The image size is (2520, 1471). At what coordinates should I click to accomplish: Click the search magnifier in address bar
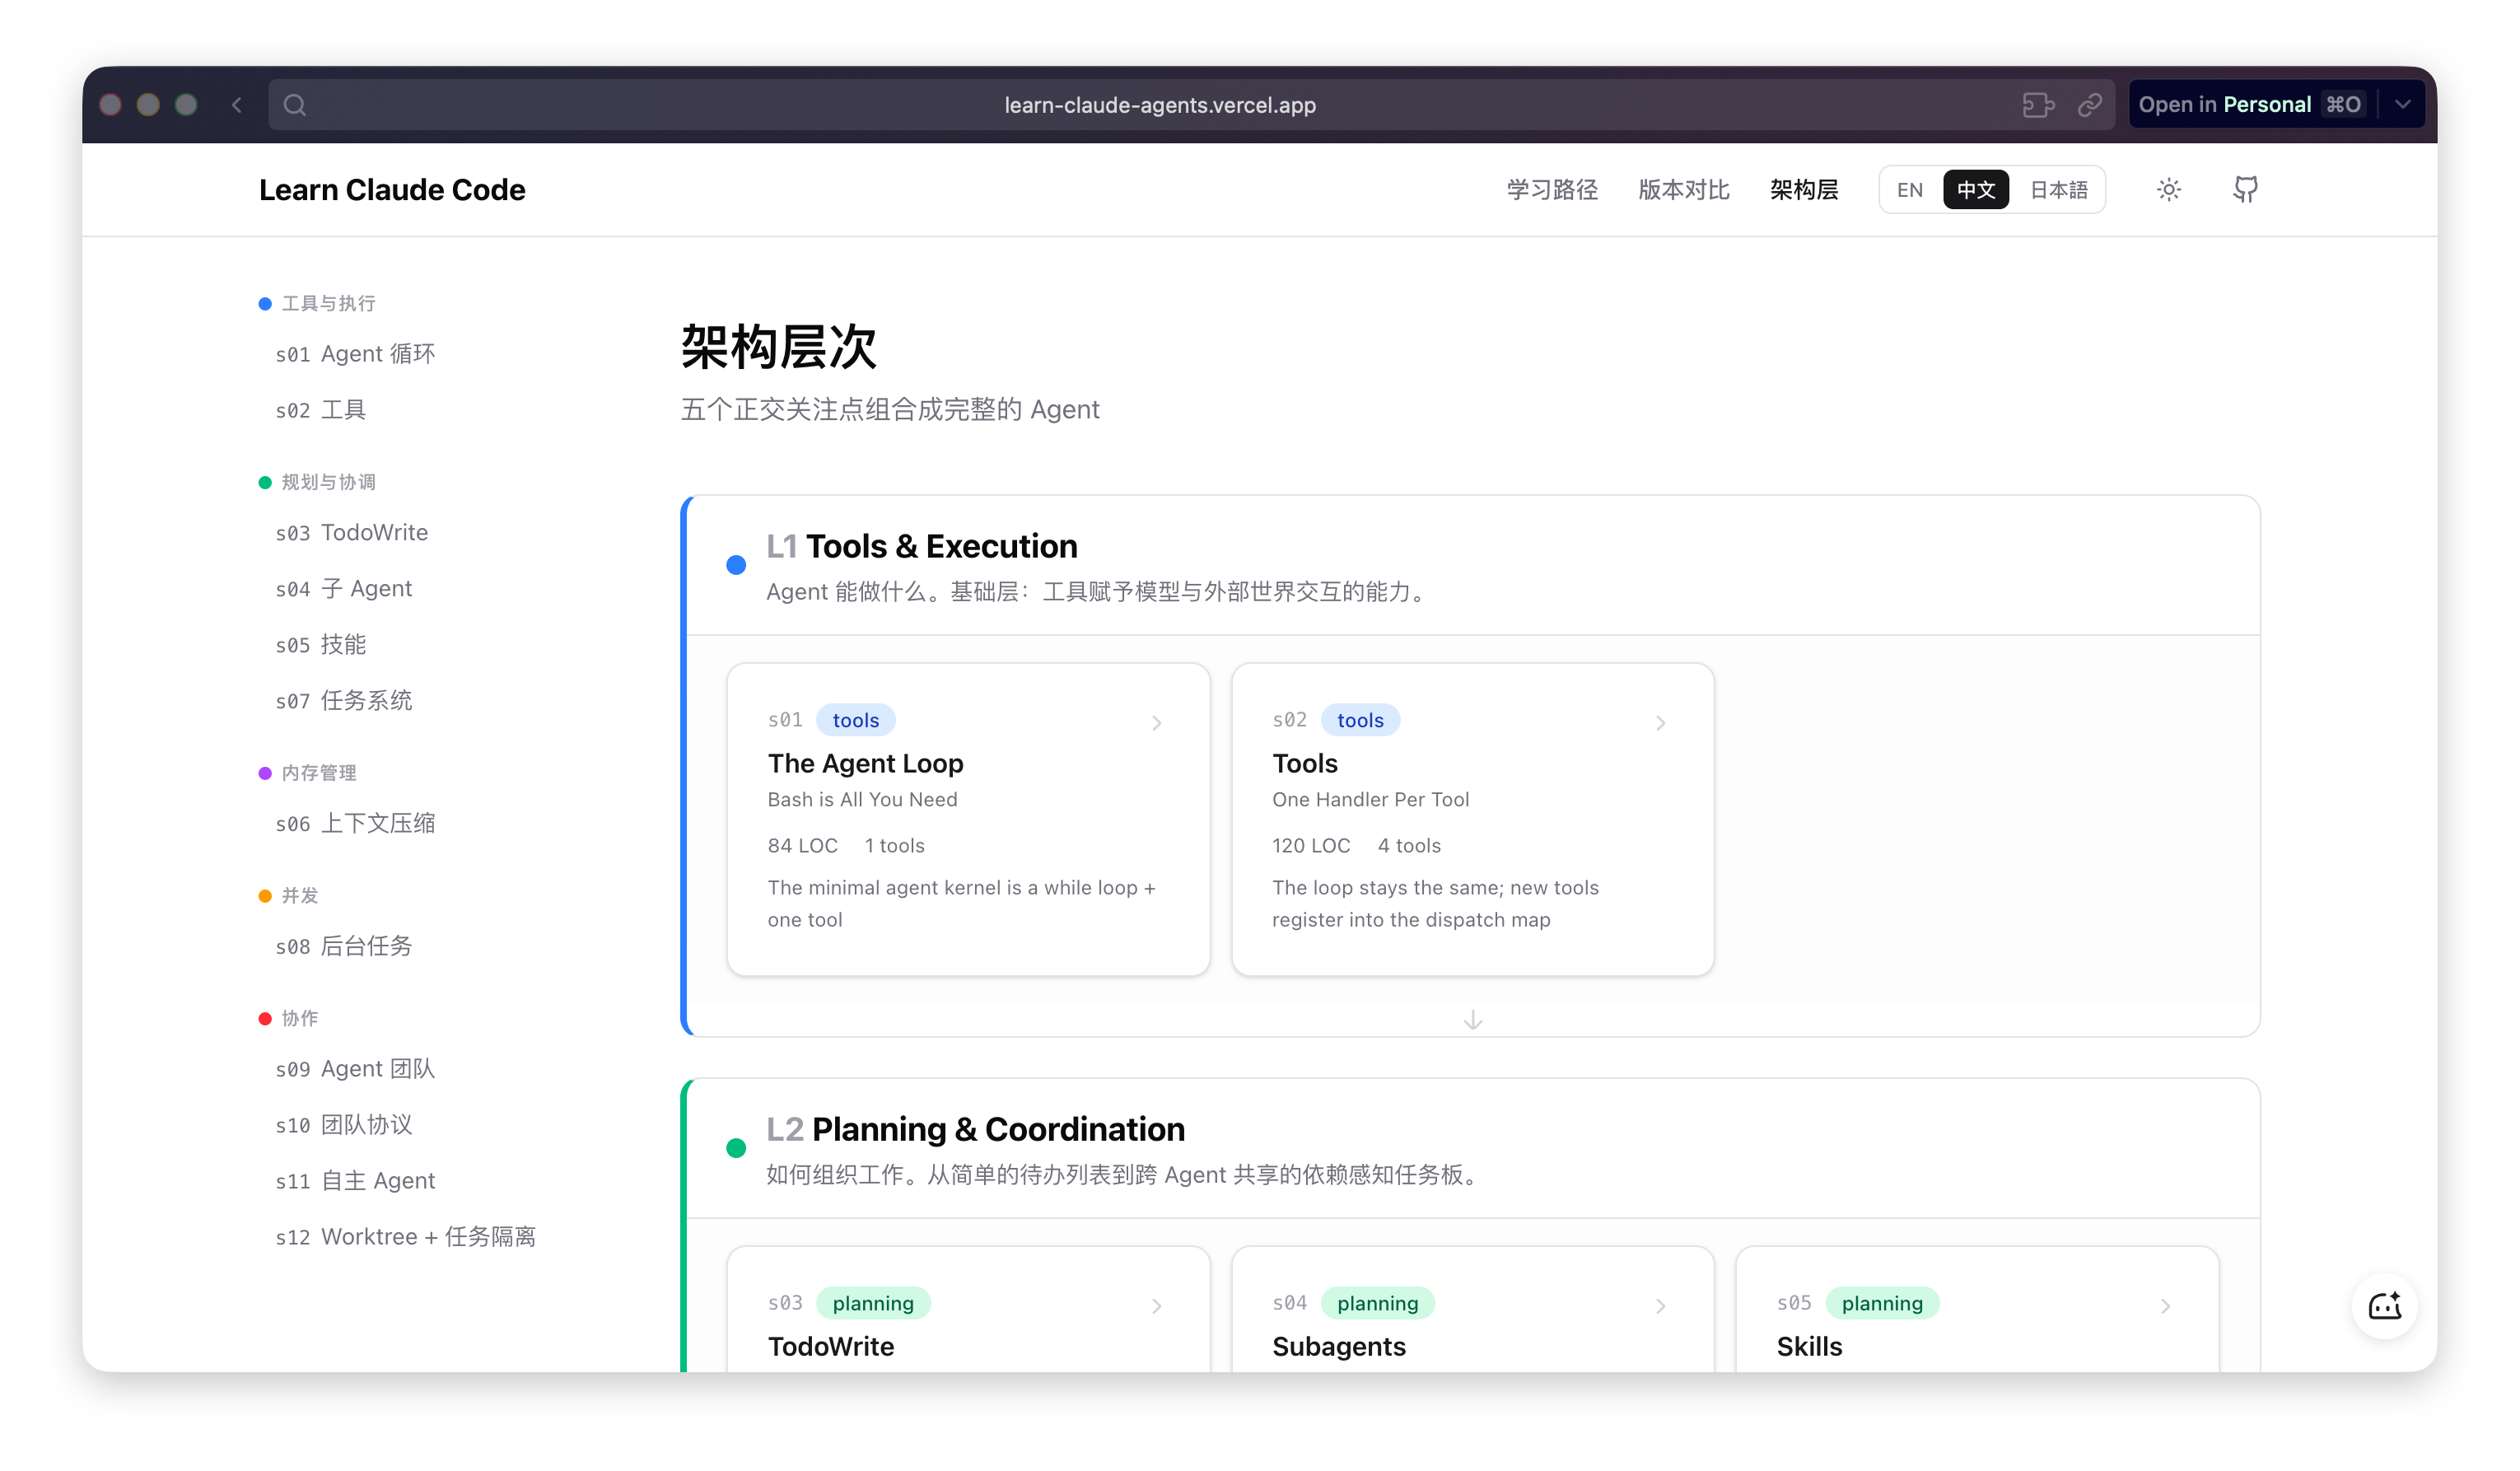294,105
